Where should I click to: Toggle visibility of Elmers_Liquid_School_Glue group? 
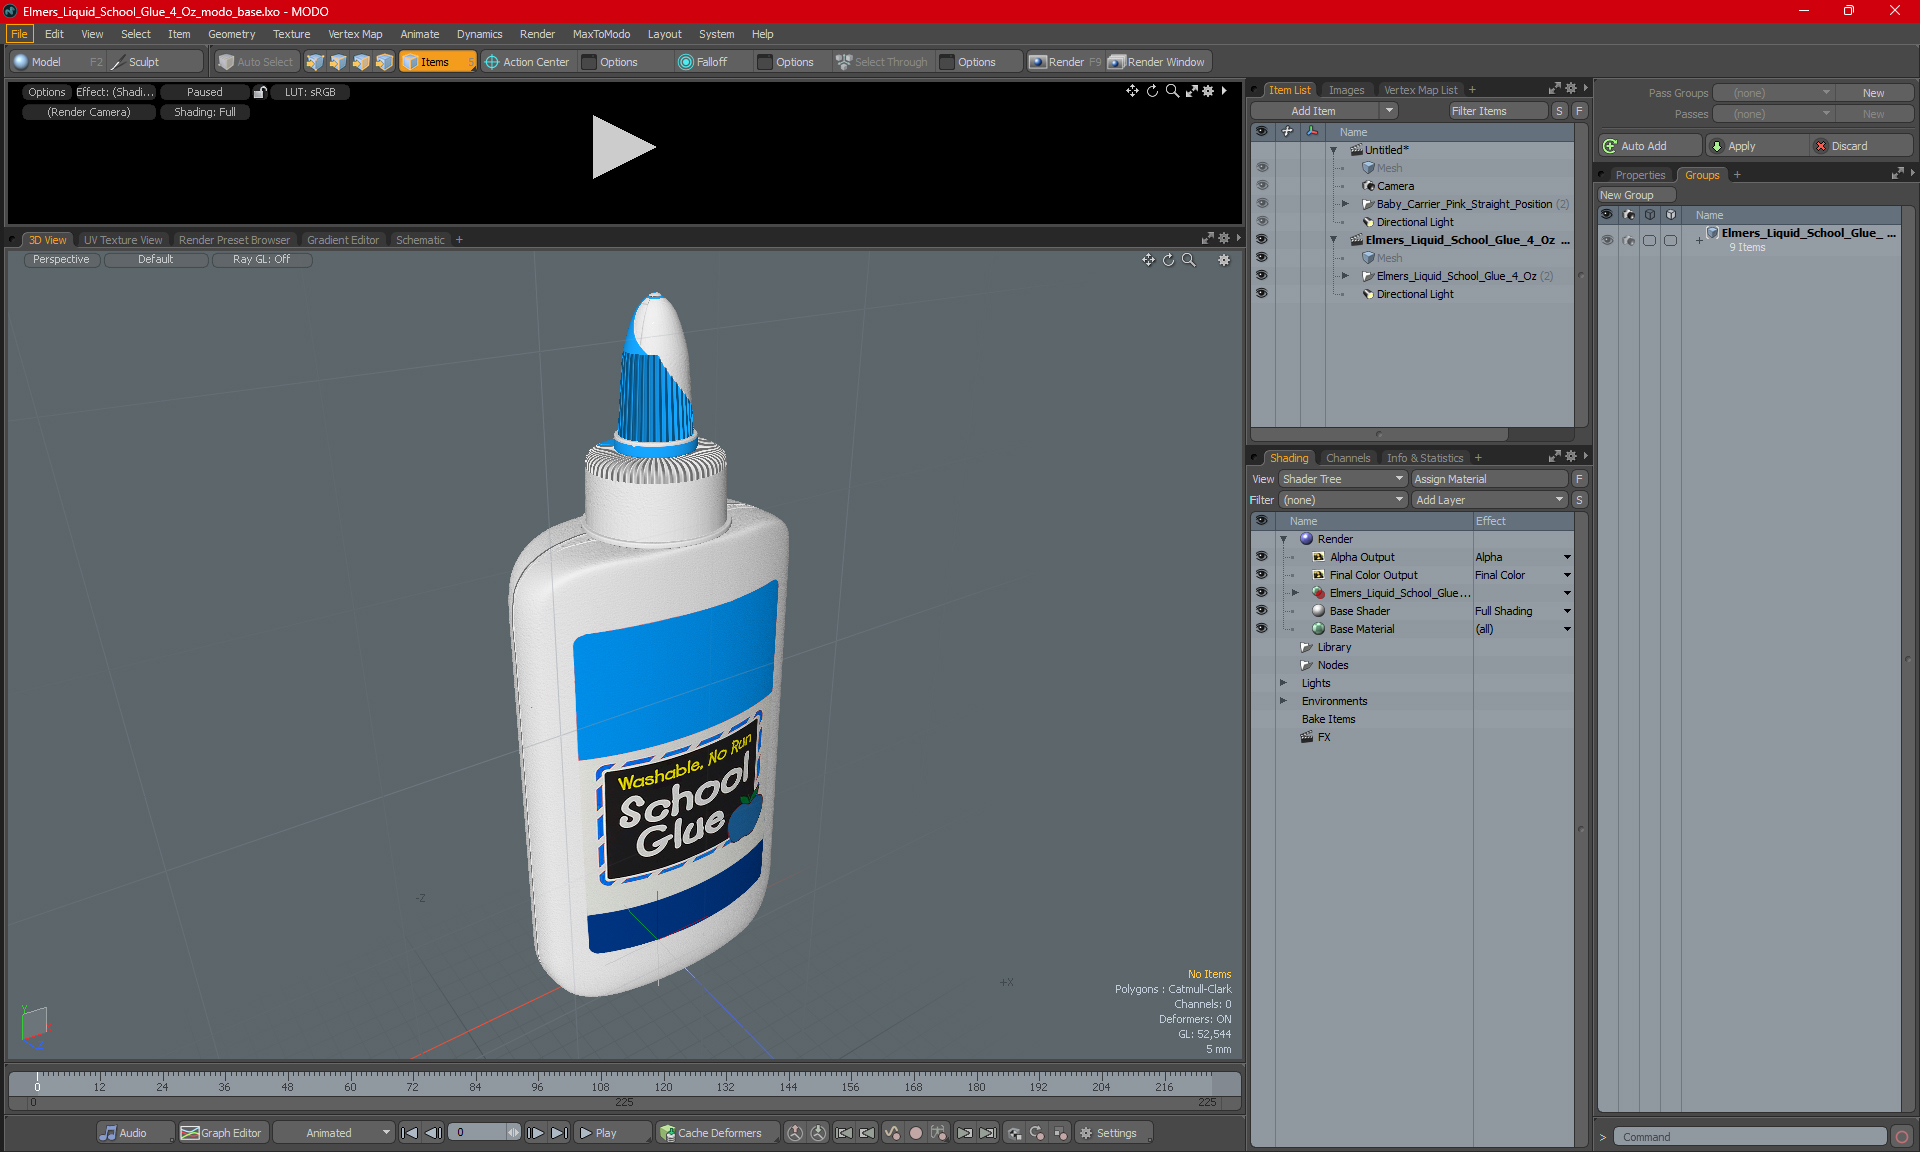coord(1261,593)
